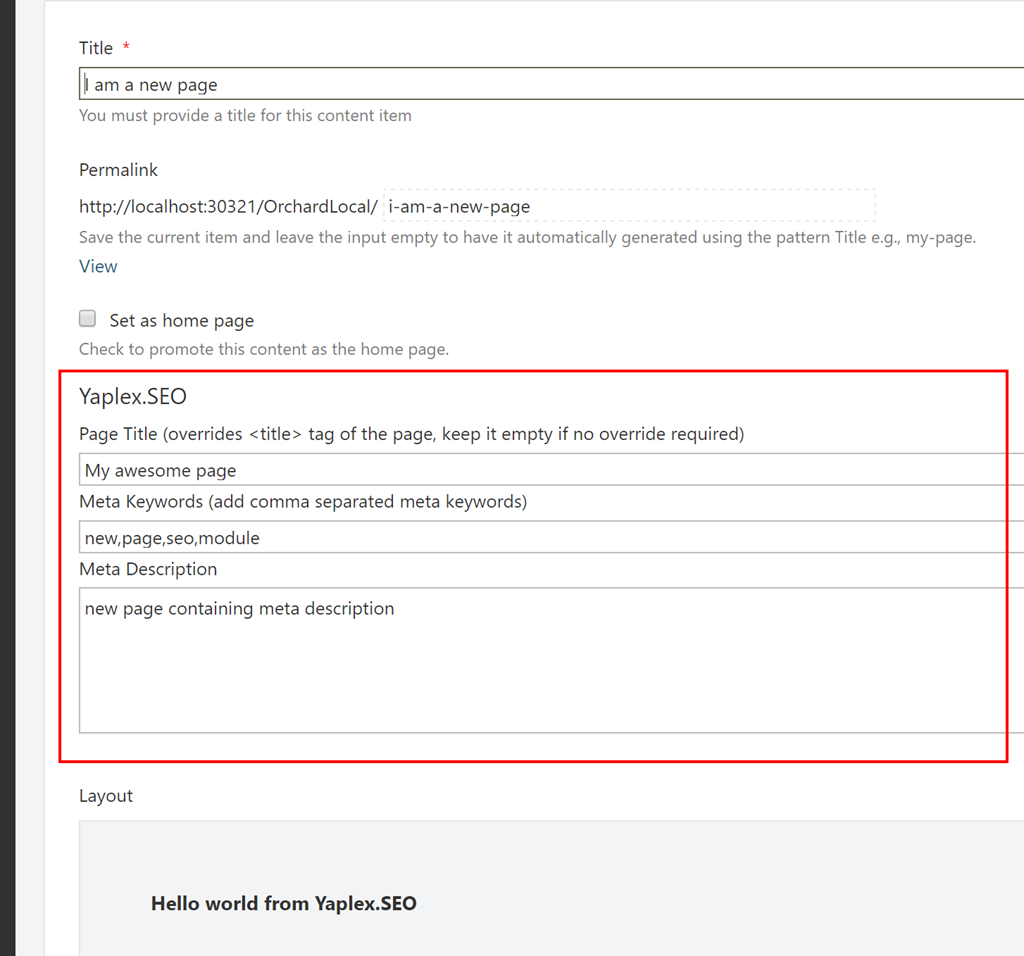Click the permalink slug field 'i-am-a-new-page'

pos(628,207)
